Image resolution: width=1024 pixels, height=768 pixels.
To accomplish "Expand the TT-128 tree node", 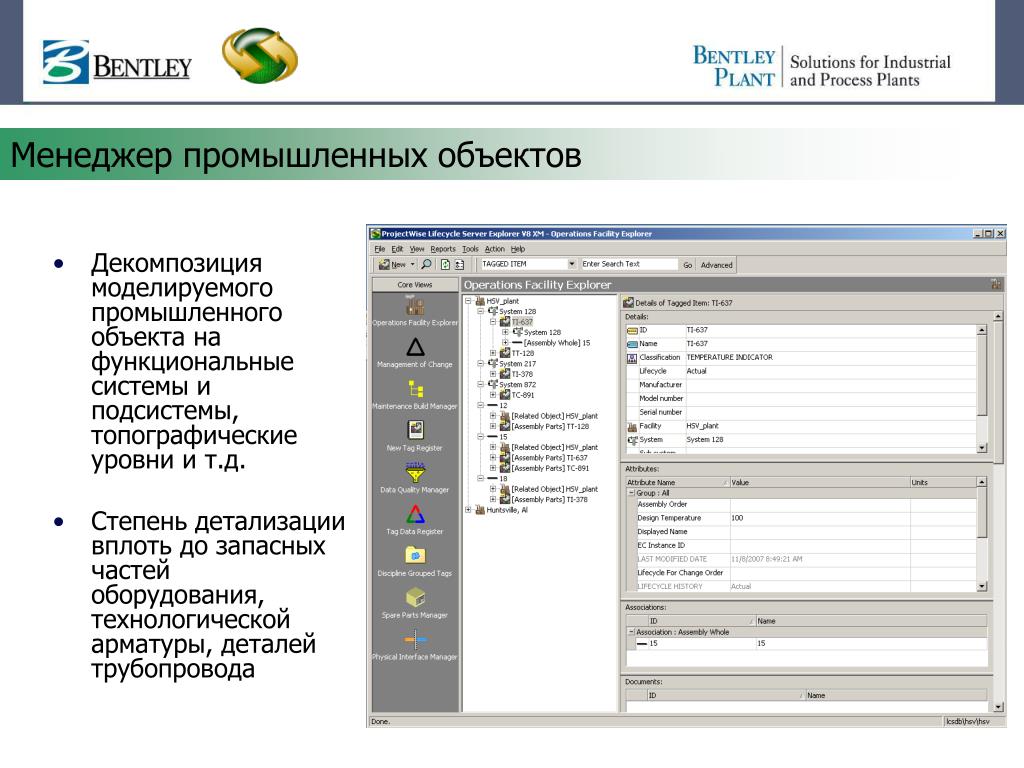I will [x=493, y=353].
